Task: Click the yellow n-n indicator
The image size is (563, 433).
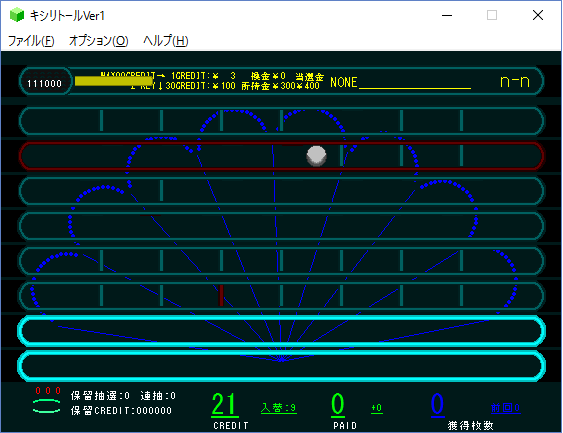Action: pos(515,82)
